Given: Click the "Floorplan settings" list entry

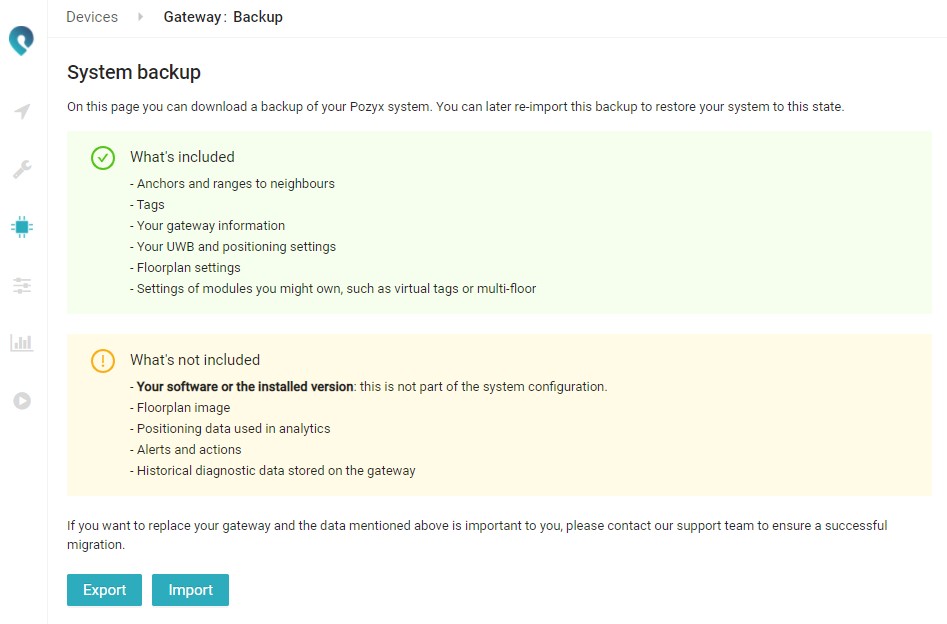Looking at the screenshot, I should point(188,268).
